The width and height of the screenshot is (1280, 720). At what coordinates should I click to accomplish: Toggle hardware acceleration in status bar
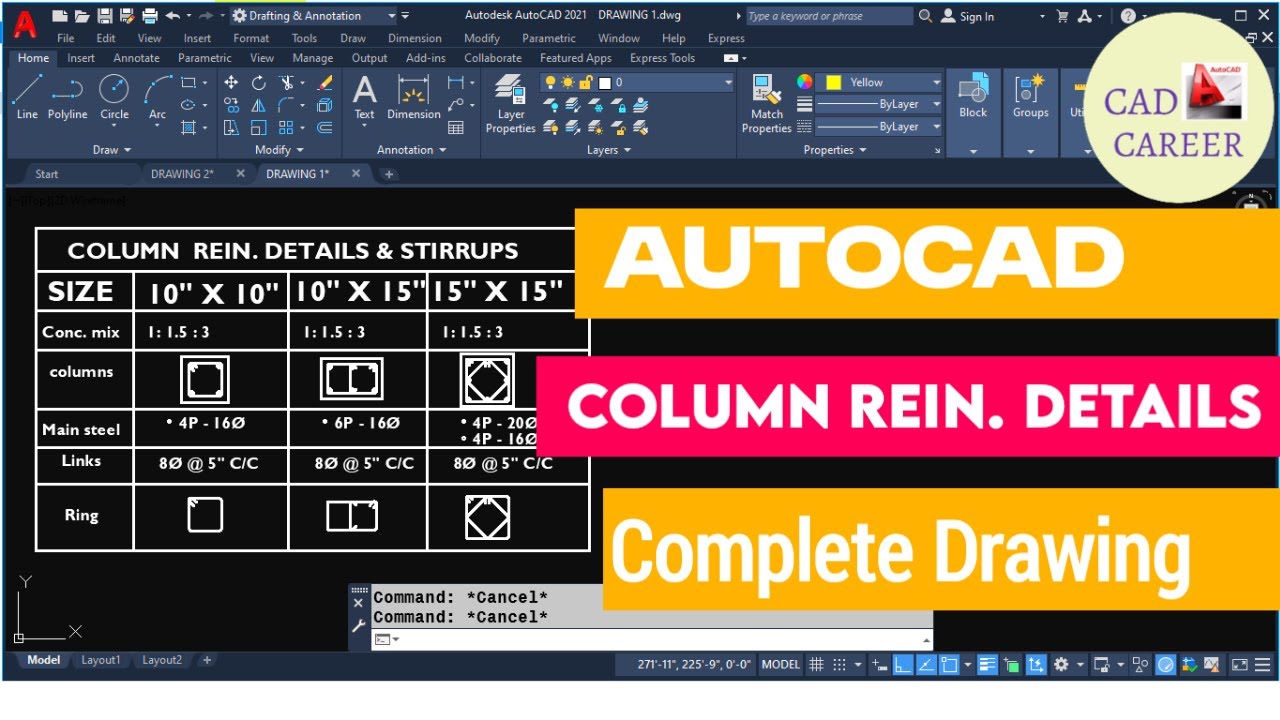[x=1166, y=664]
